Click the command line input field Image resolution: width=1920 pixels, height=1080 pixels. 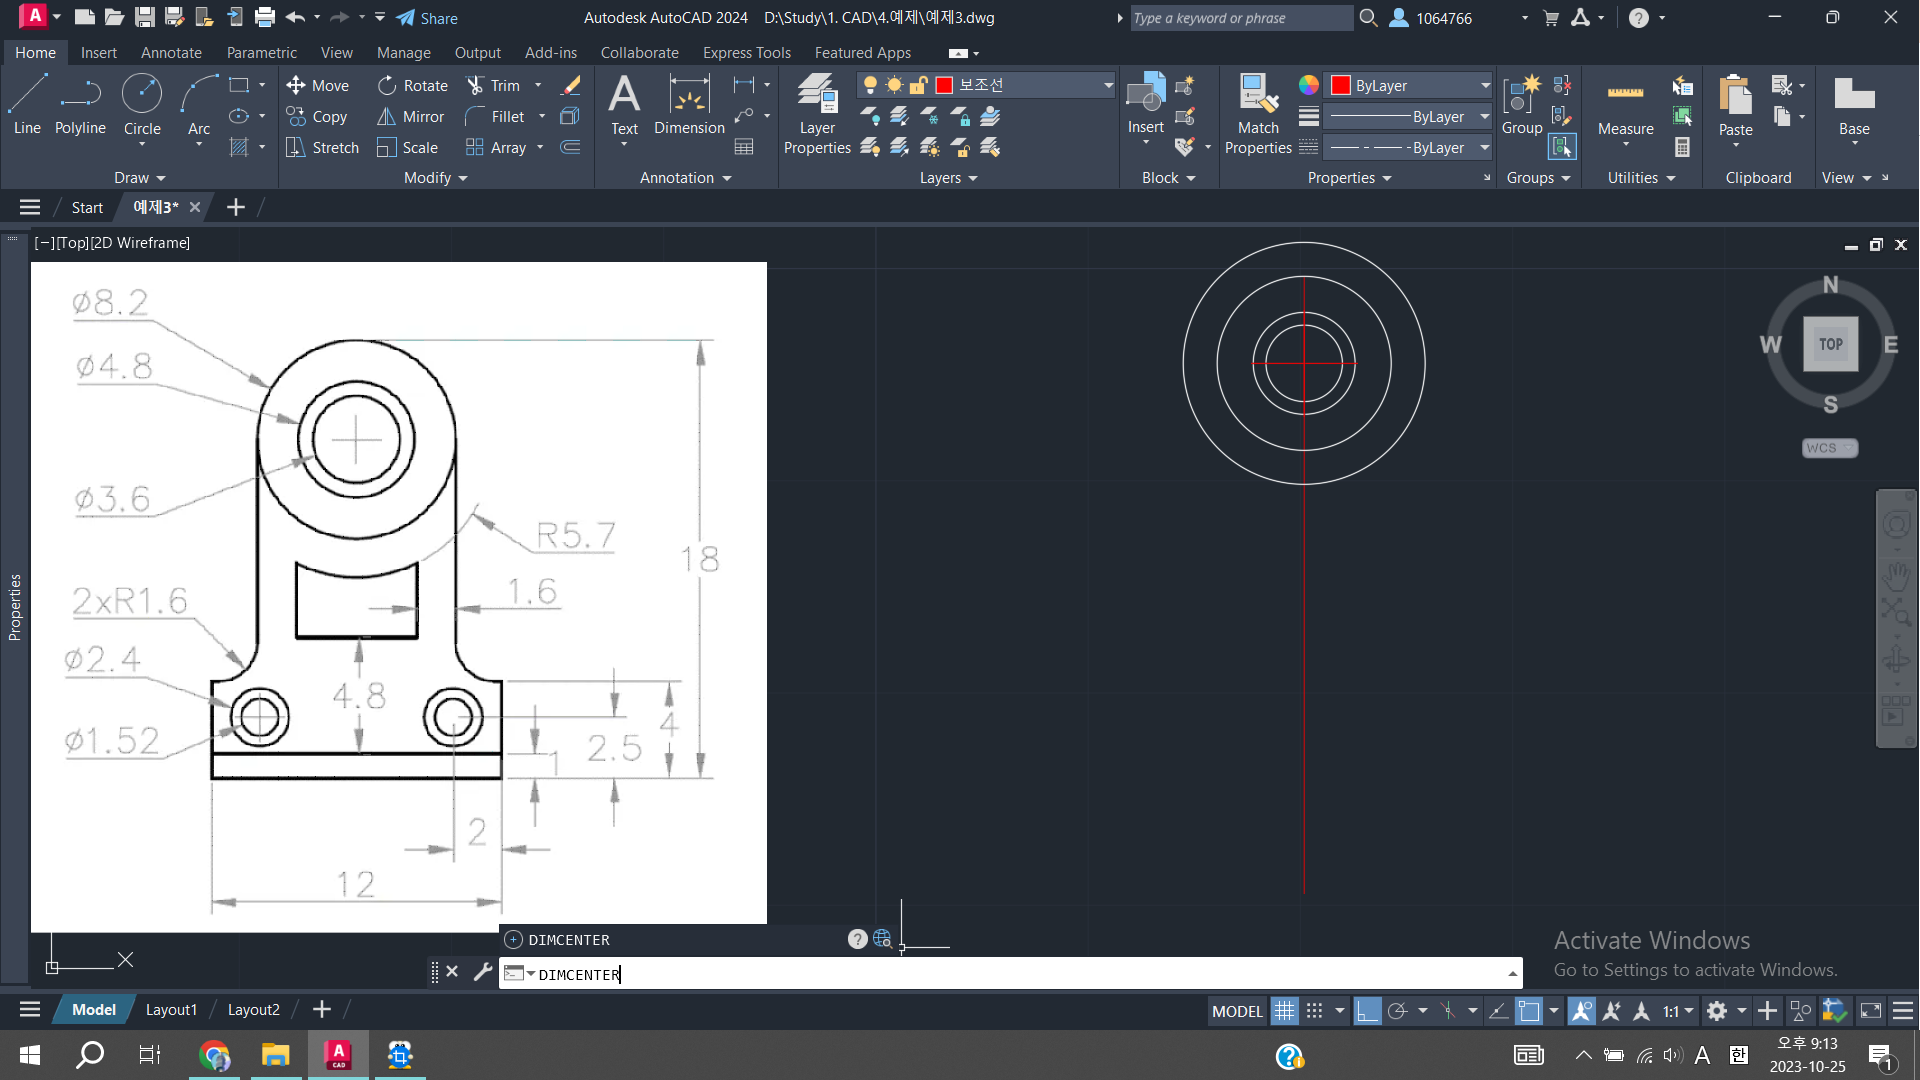(1000, 974)
